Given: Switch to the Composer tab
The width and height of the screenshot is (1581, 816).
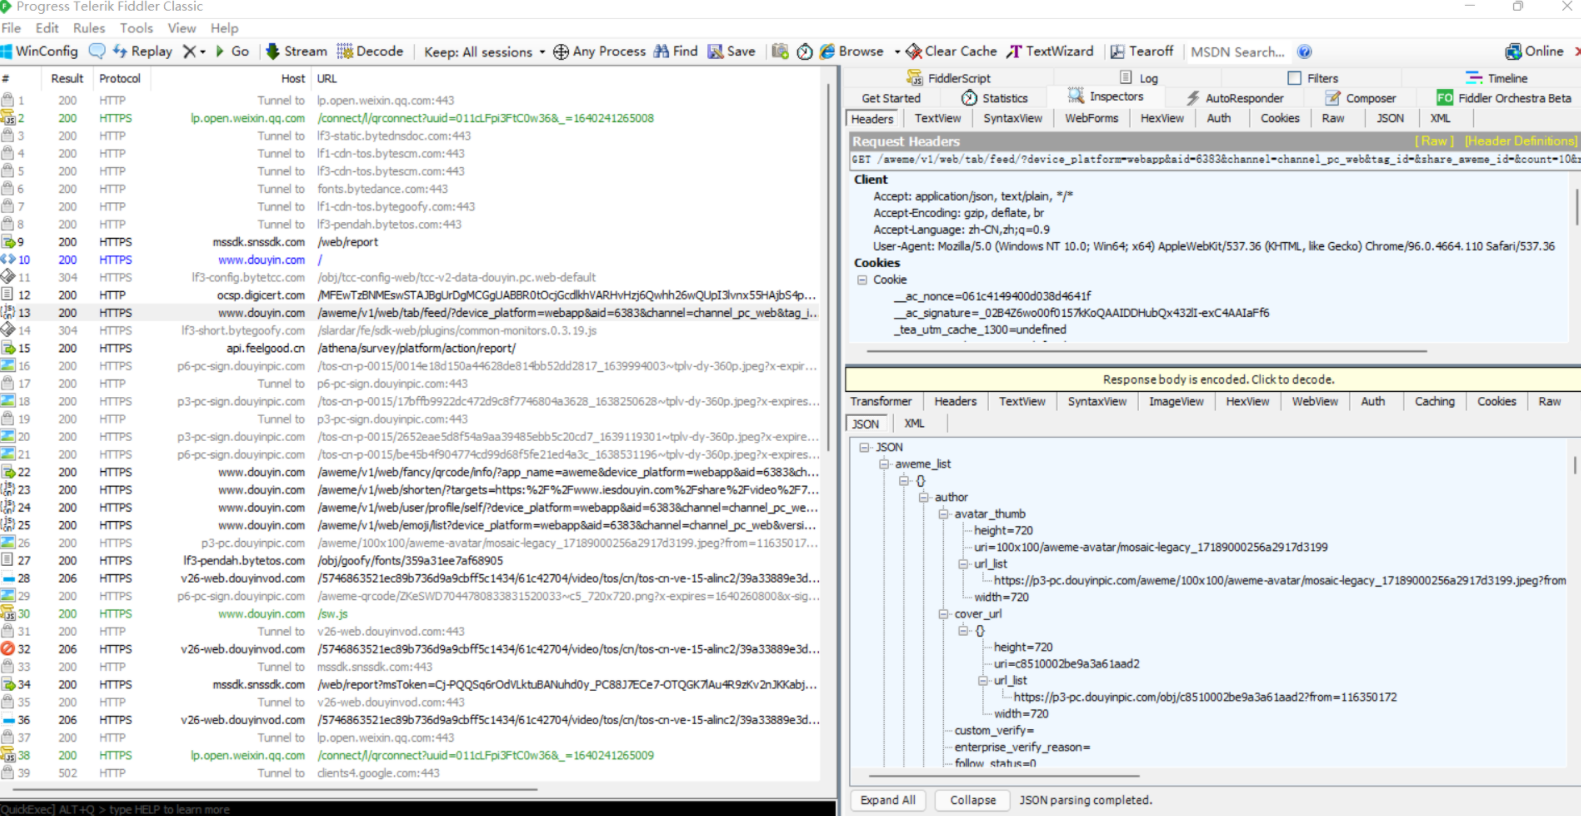Looking at the screenshot, I should [1360, 98].
